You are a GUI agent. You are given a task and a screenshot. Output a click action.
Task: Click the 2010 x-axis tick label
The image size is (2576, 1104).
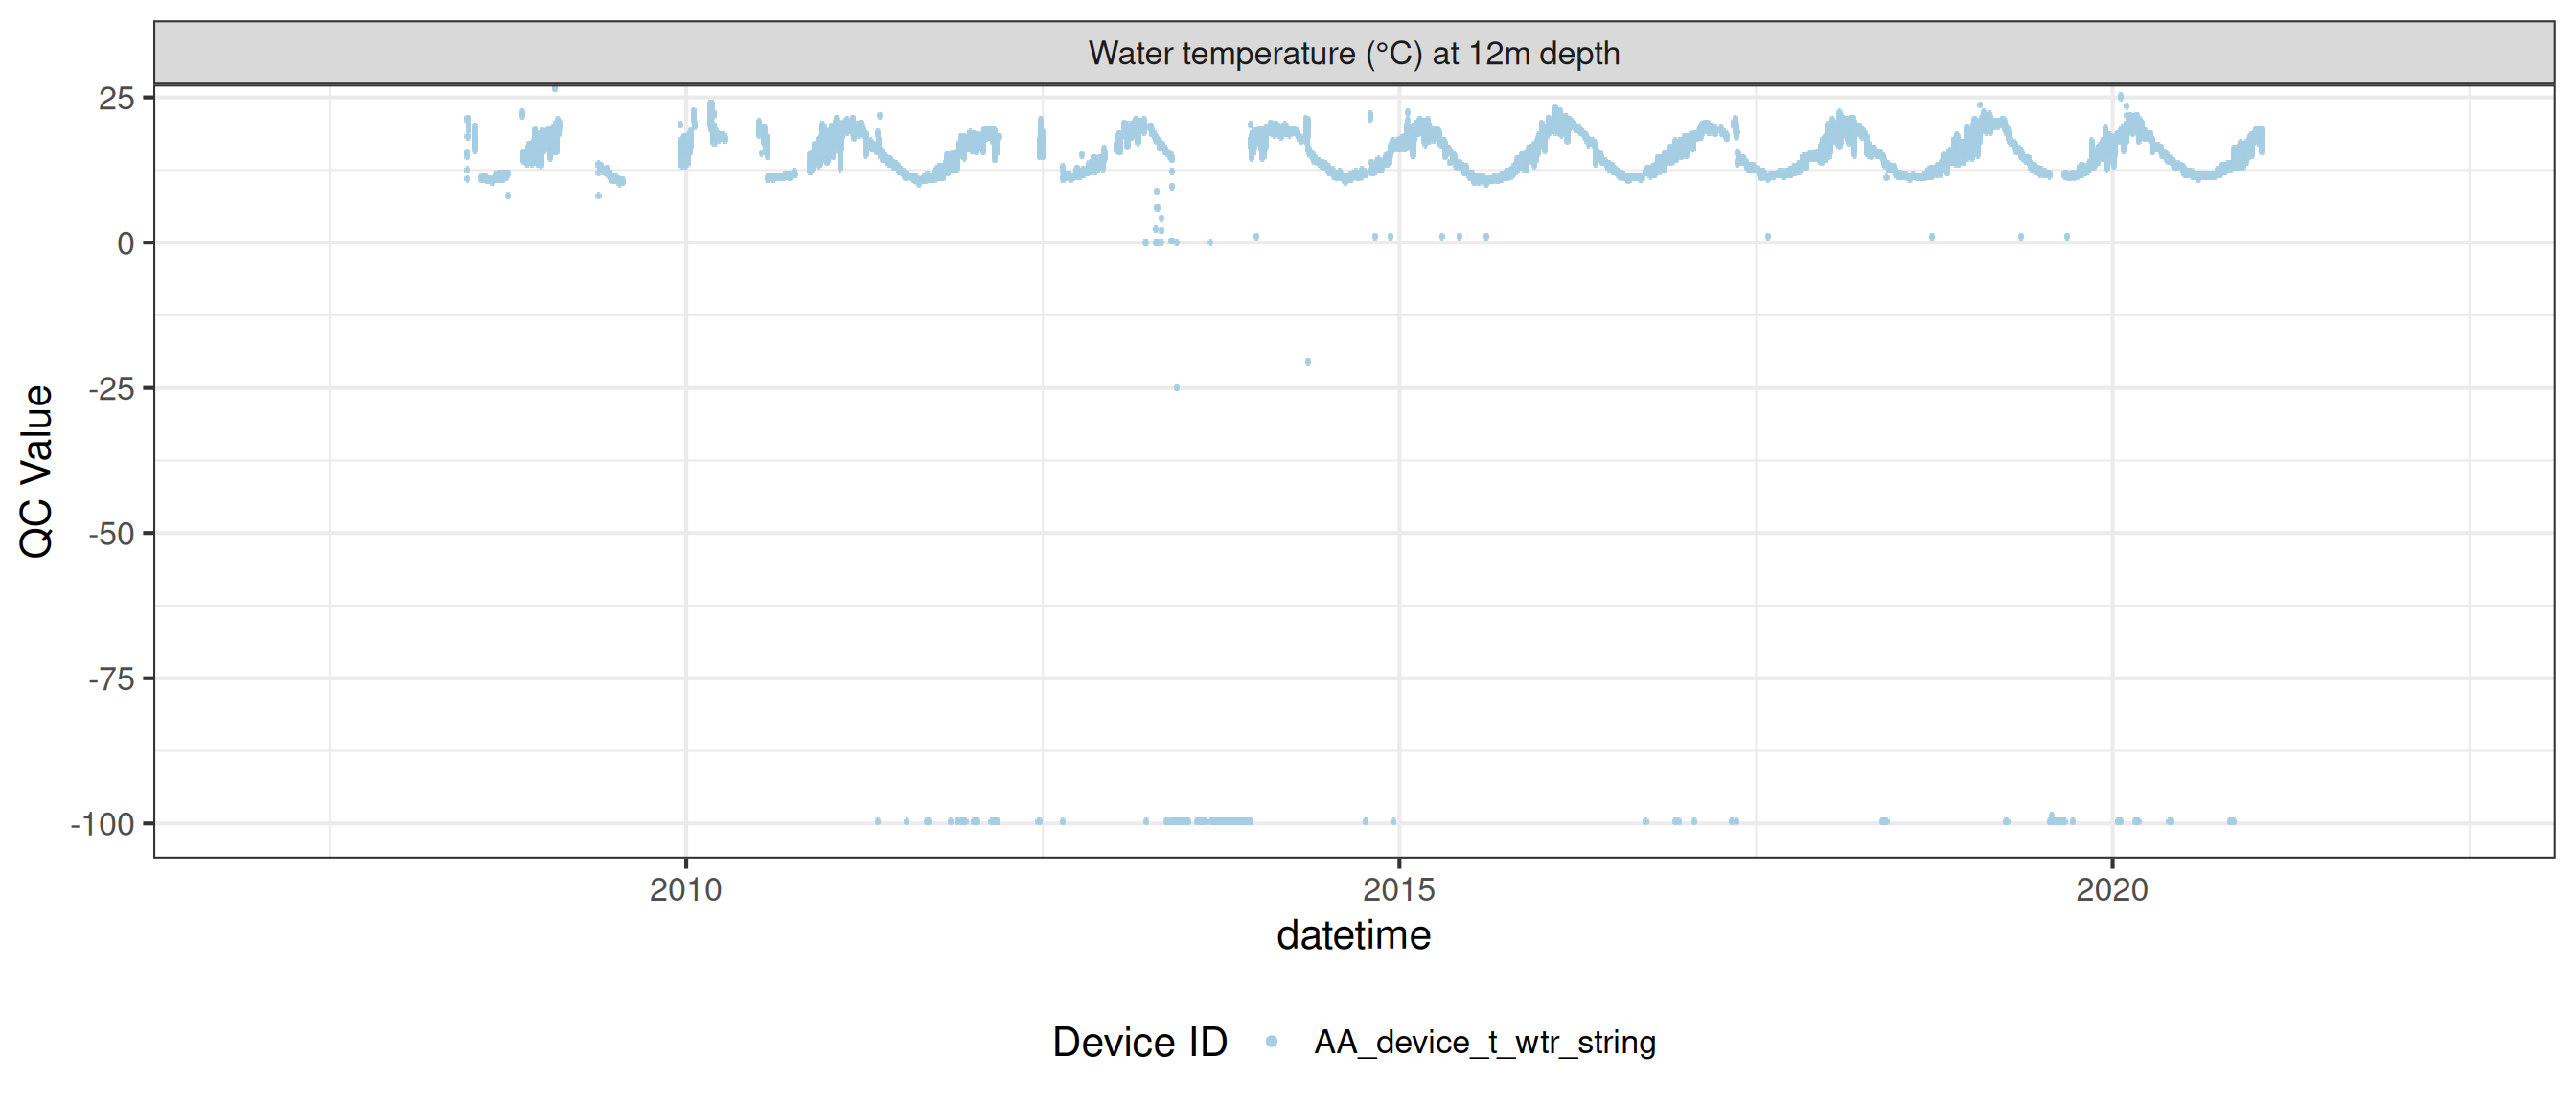point(685,889)
